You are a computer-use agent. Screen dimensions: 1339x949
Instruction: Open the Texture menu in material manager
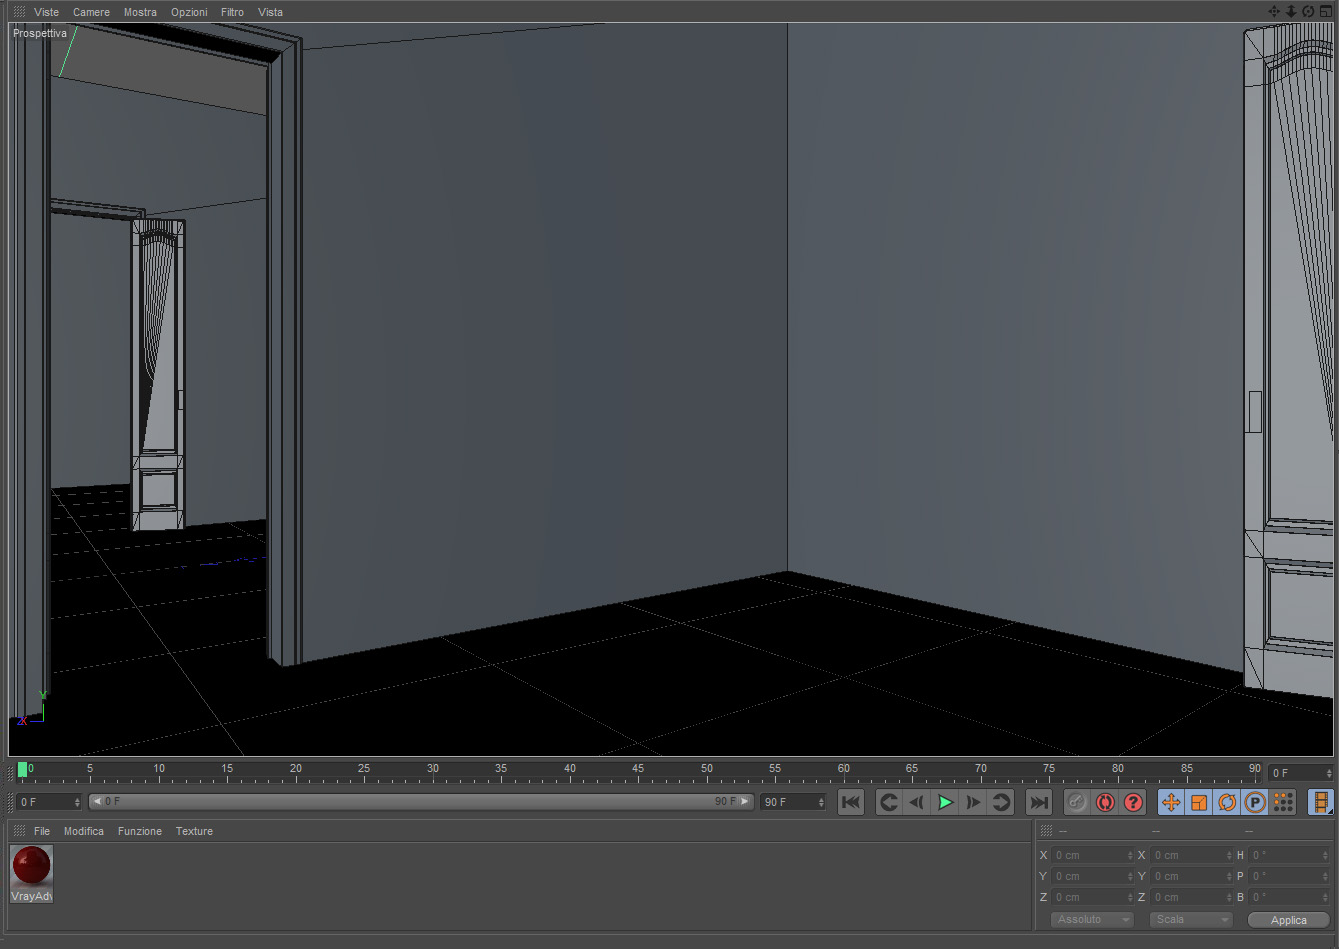coord(194,831)
